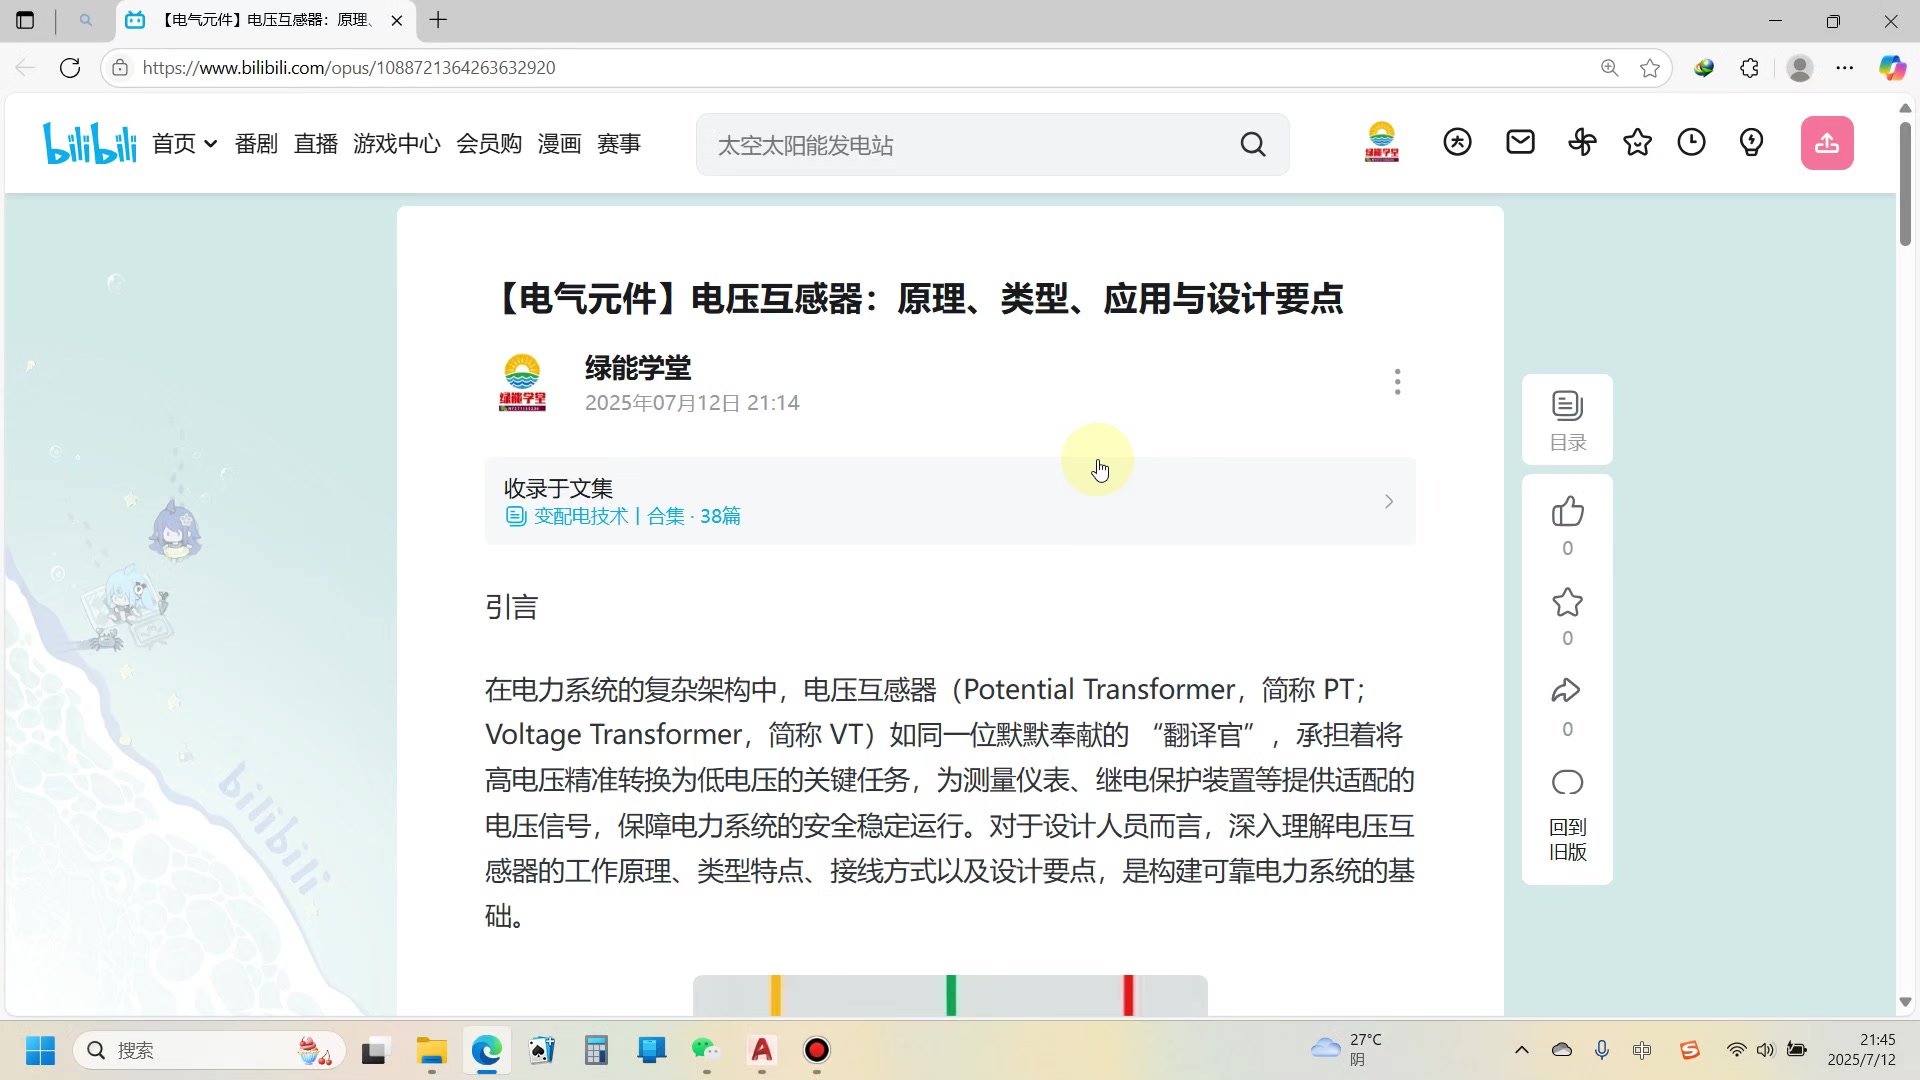This screenshot has height=1080, width=1920.
Task: Like the article with thumbs-up
Action: pyautogui.click(x=1567, y=511)
